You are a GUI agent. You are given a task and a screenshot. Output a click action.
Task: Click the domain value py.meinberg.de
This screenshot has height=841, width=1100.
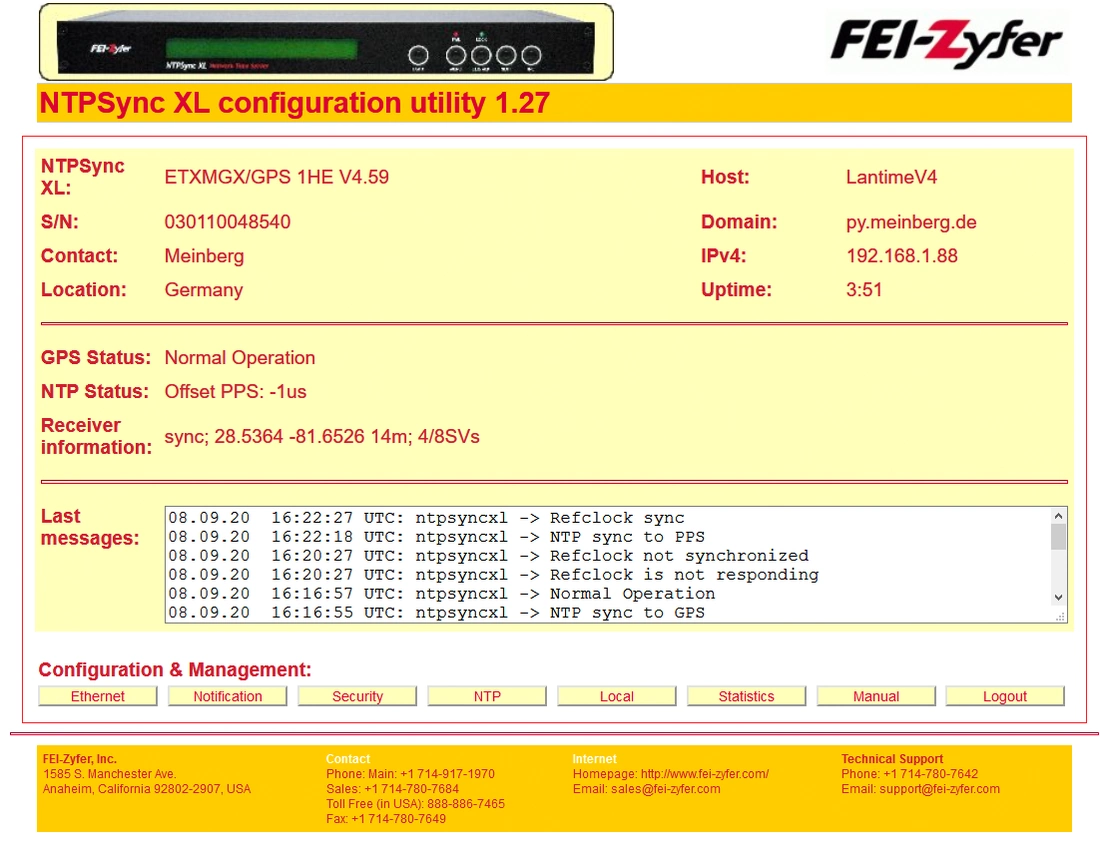[x=911, y=222]
